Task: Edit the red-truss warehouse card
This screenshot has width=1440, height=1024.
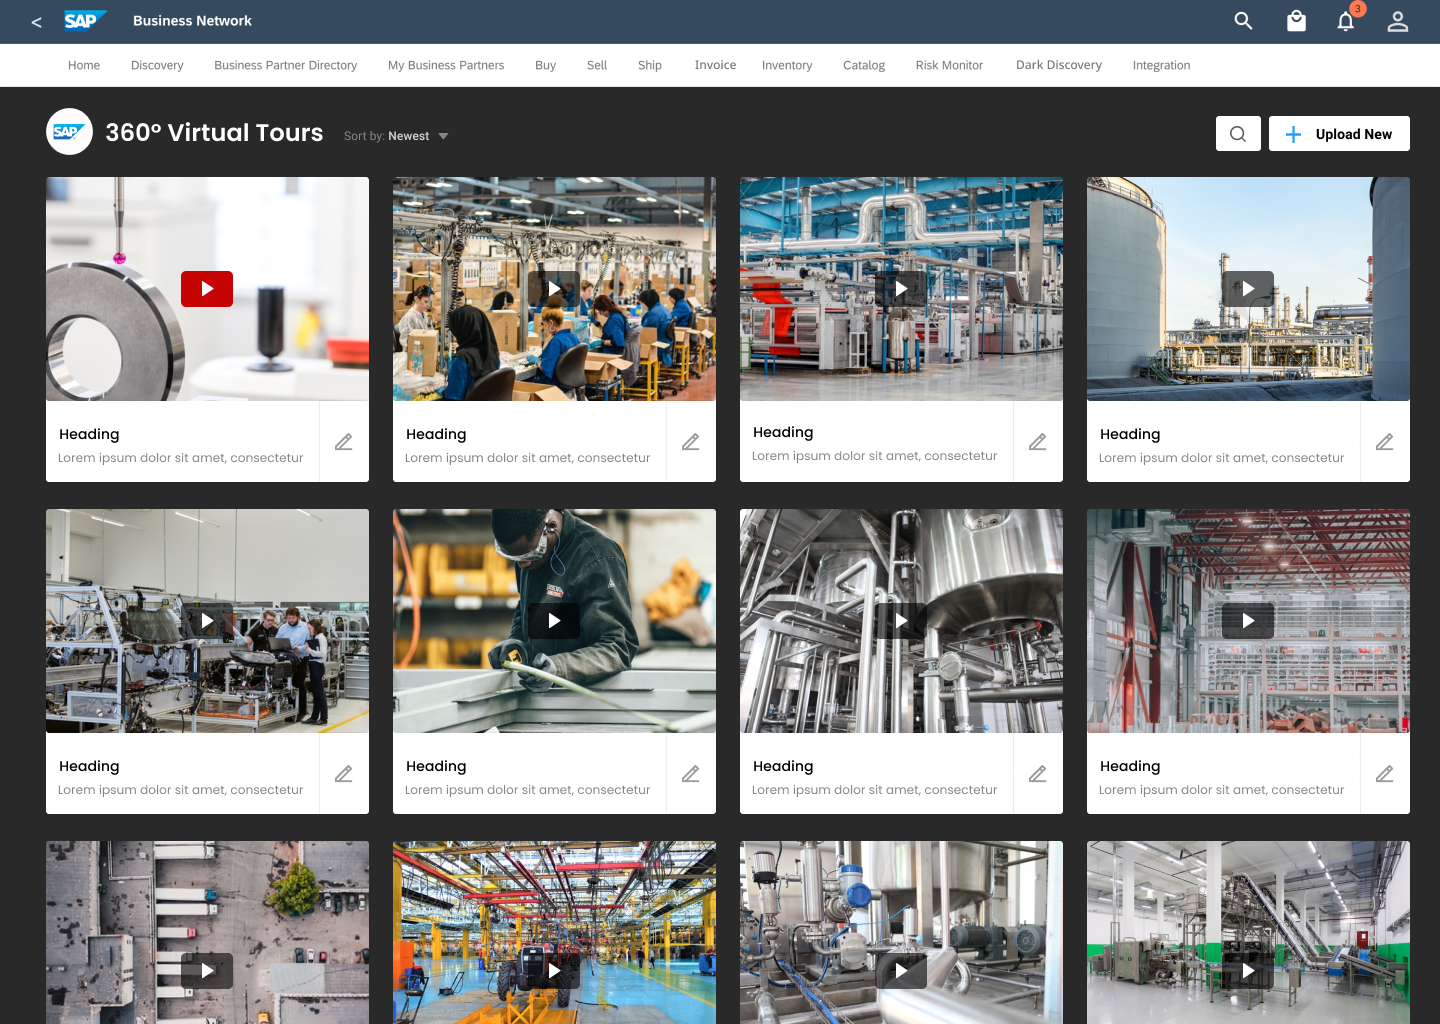Action: click(x=1385, y=774)
